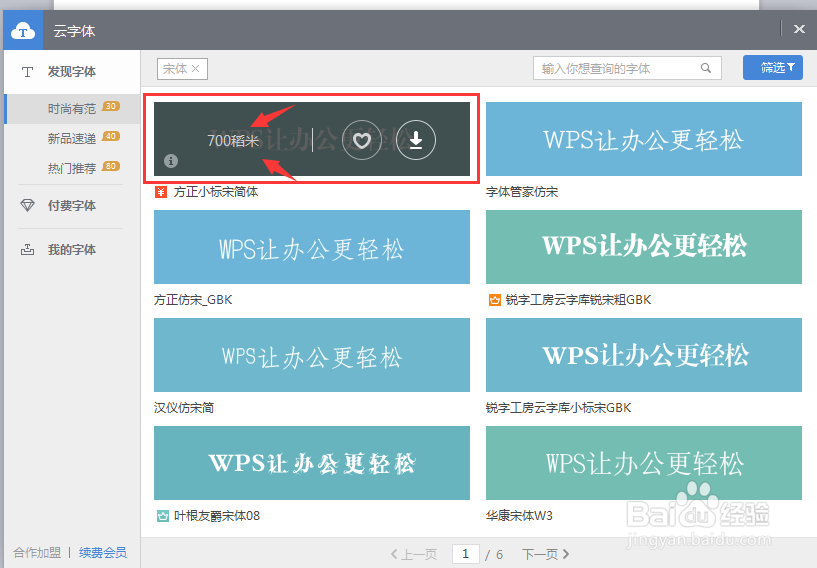Open the 合作加盟 link
This screenshot has width=817, height=568.
click(x=37, y=552)
